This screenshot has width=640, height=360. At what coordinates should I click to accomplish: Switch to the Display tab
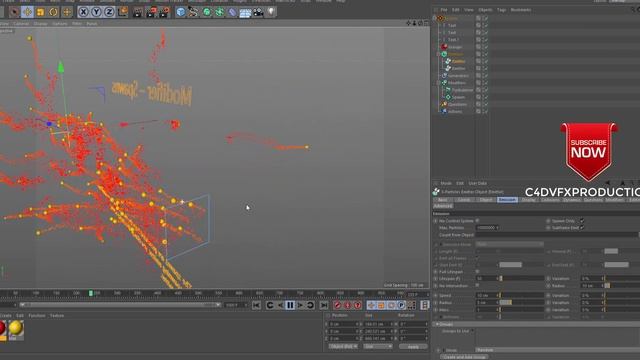[x=528, y=200]
